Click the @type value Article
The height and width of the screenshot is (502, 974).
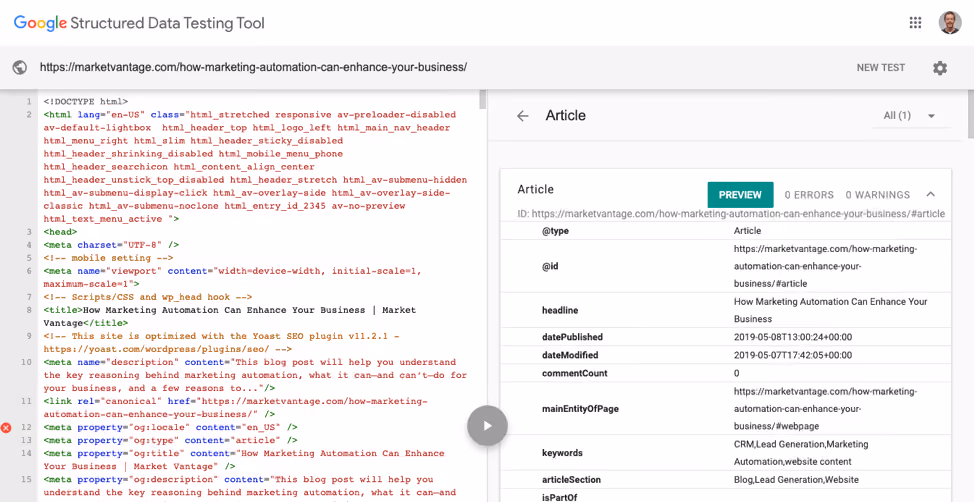click(747, 230)
